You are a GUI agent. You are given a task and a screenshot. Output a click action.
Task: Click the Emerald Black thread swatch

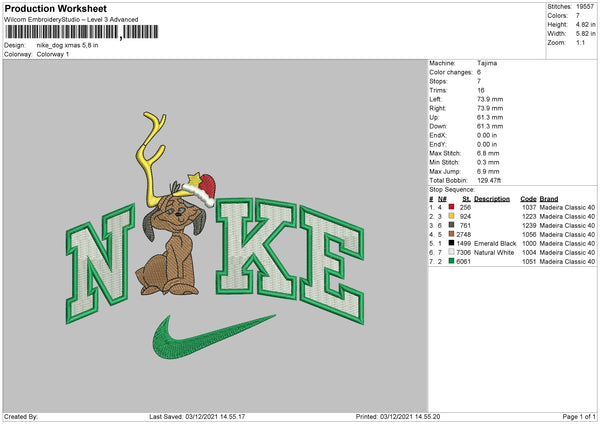pos(452,243)
